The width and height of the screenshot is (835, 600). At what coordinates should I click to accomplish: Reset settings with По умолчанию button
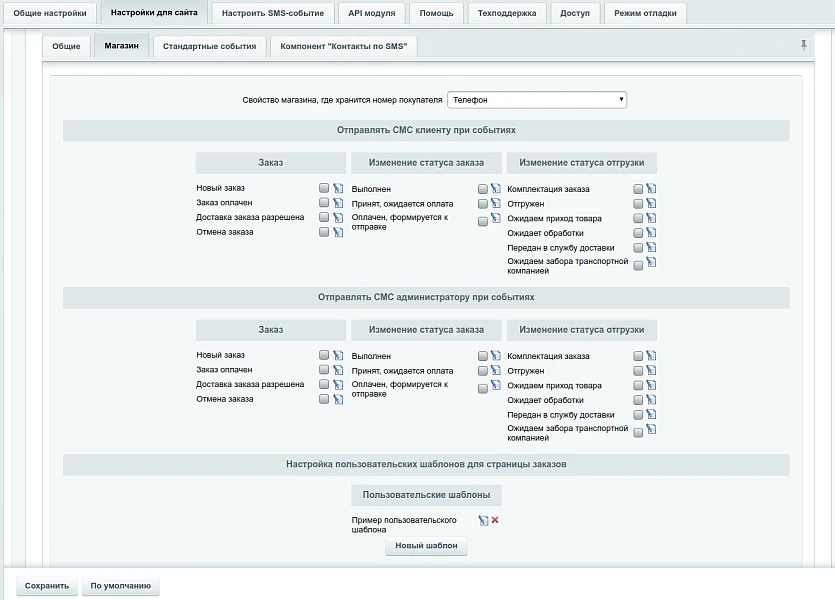click(120, 586)
